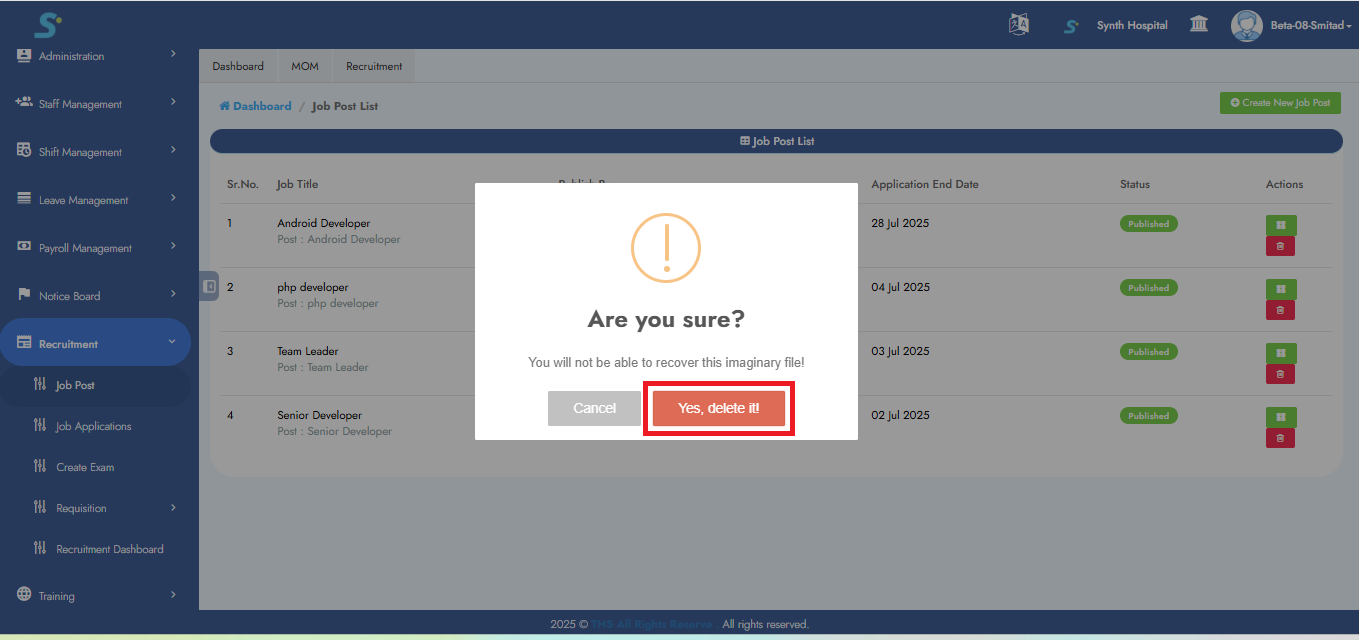
Task: Switch to the MOM tab
Action: pyautogui.click(x=305, y=66)
